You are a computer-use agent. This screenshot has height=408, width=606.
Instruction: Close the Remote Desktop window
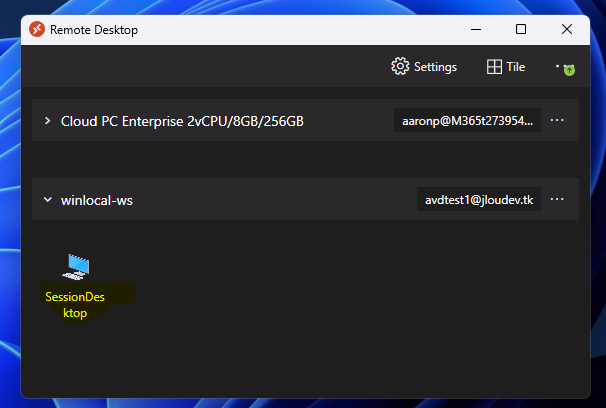point(567,29)
